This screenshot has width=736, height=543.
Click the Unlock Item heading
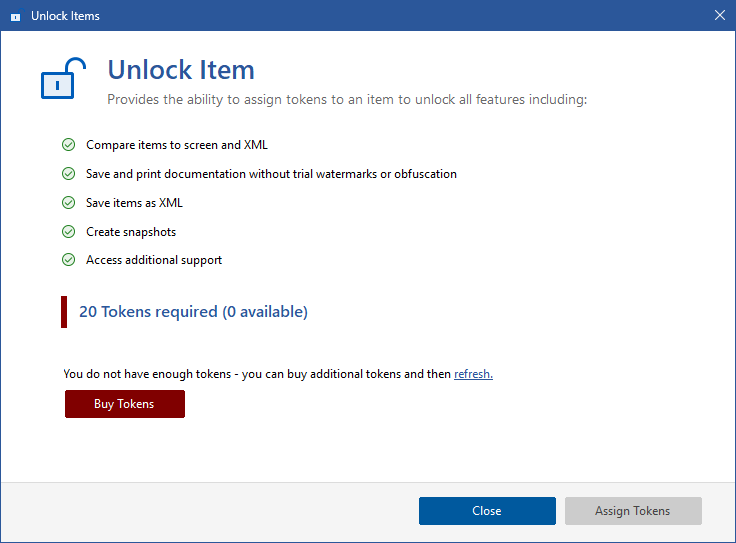pos(181,70)
